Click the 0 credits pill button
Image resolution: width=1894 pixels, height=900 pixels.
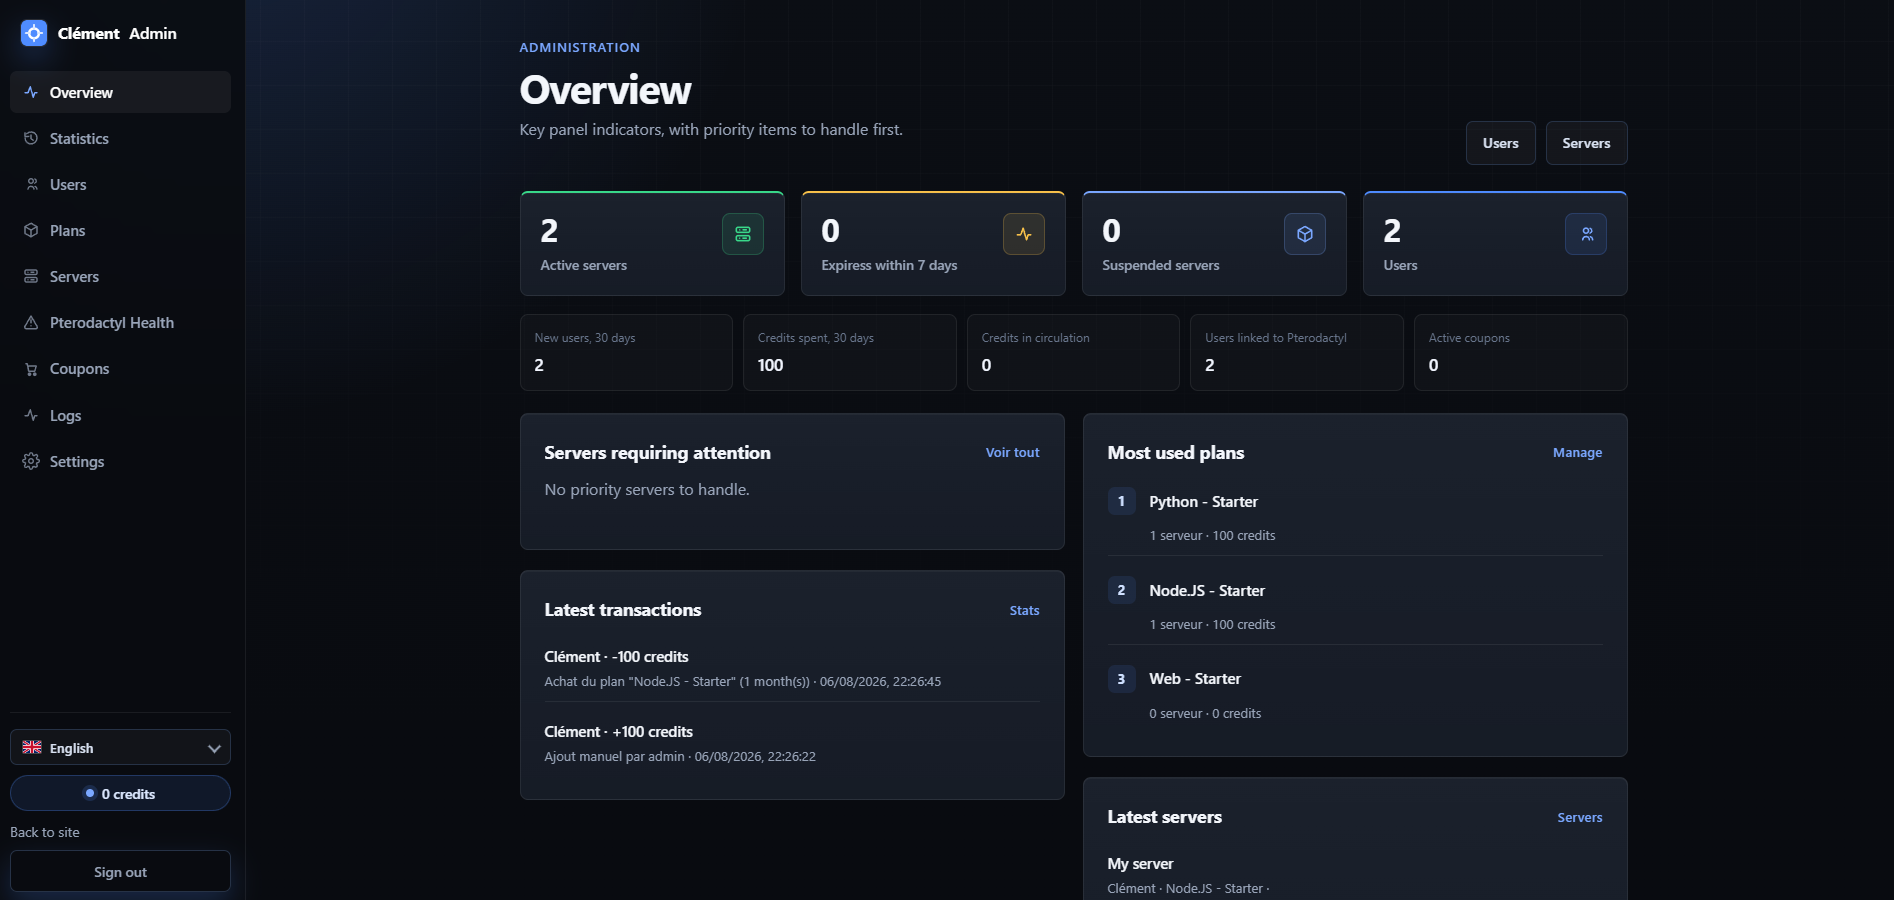click(120, 793)
